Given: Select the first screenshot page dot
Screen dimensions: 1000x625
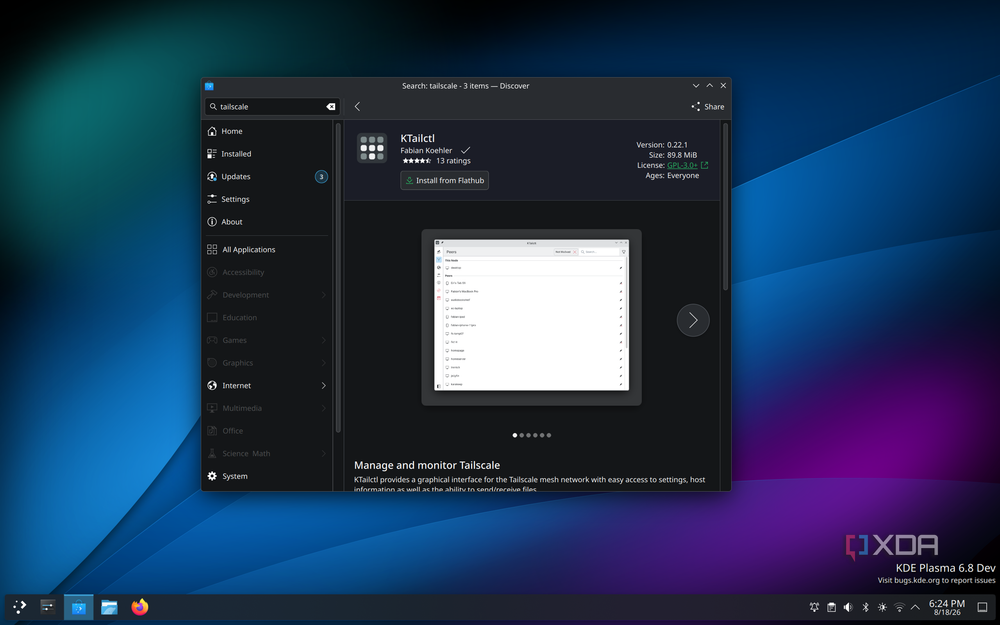Looking at the screenshot, I should click(515, 435).
